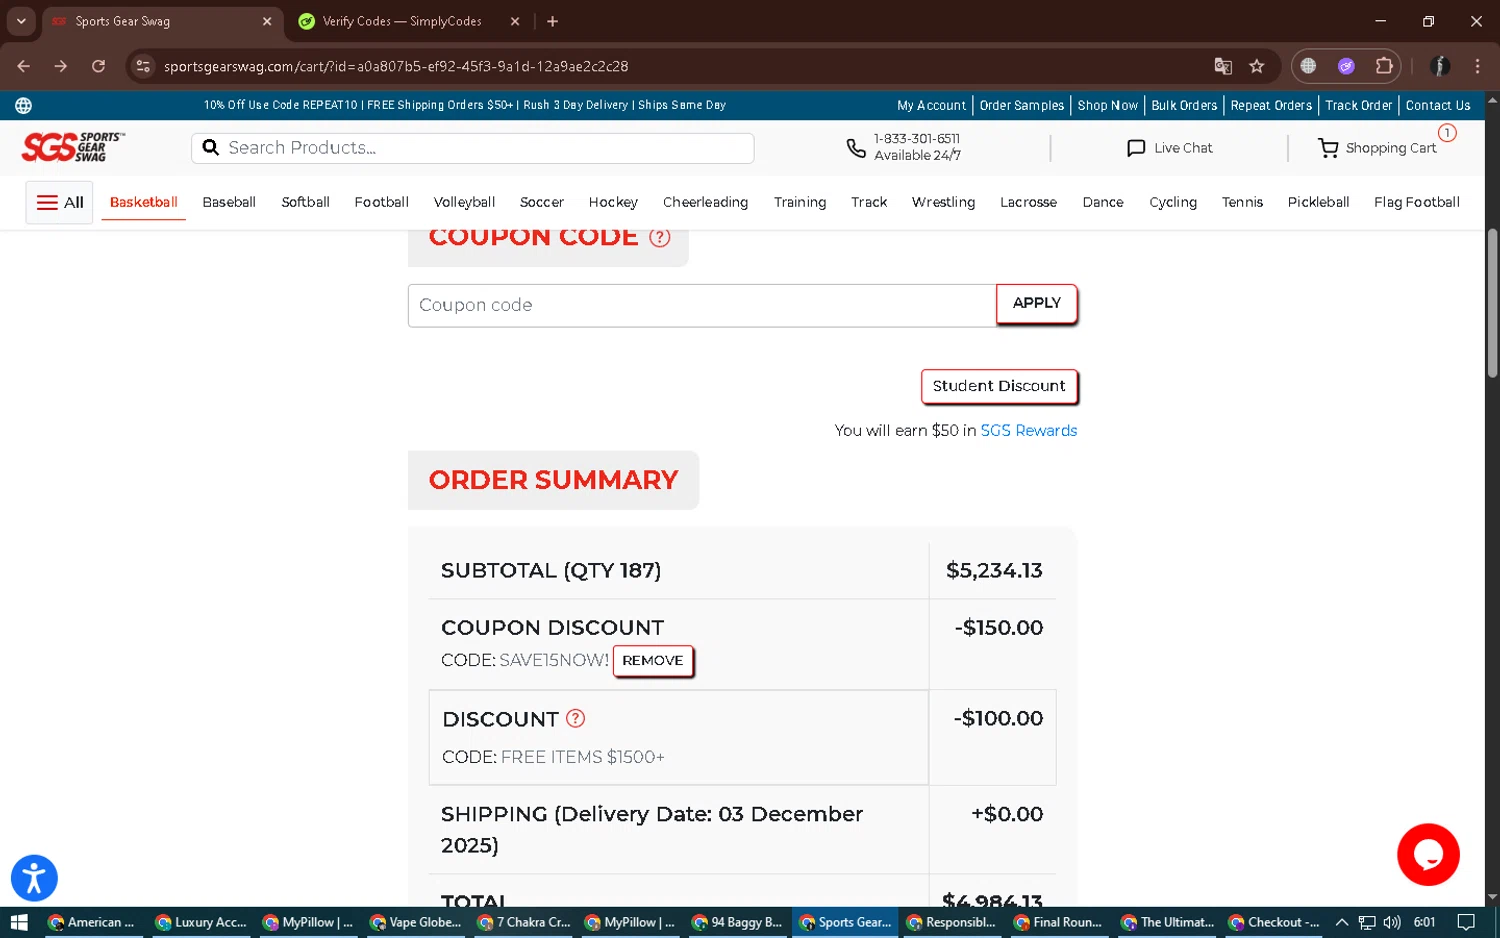The height and width of the screenshot is (938, 1500).
Task: Open the Chrome three-dot menu
Action: click(x=1477, y=66)
